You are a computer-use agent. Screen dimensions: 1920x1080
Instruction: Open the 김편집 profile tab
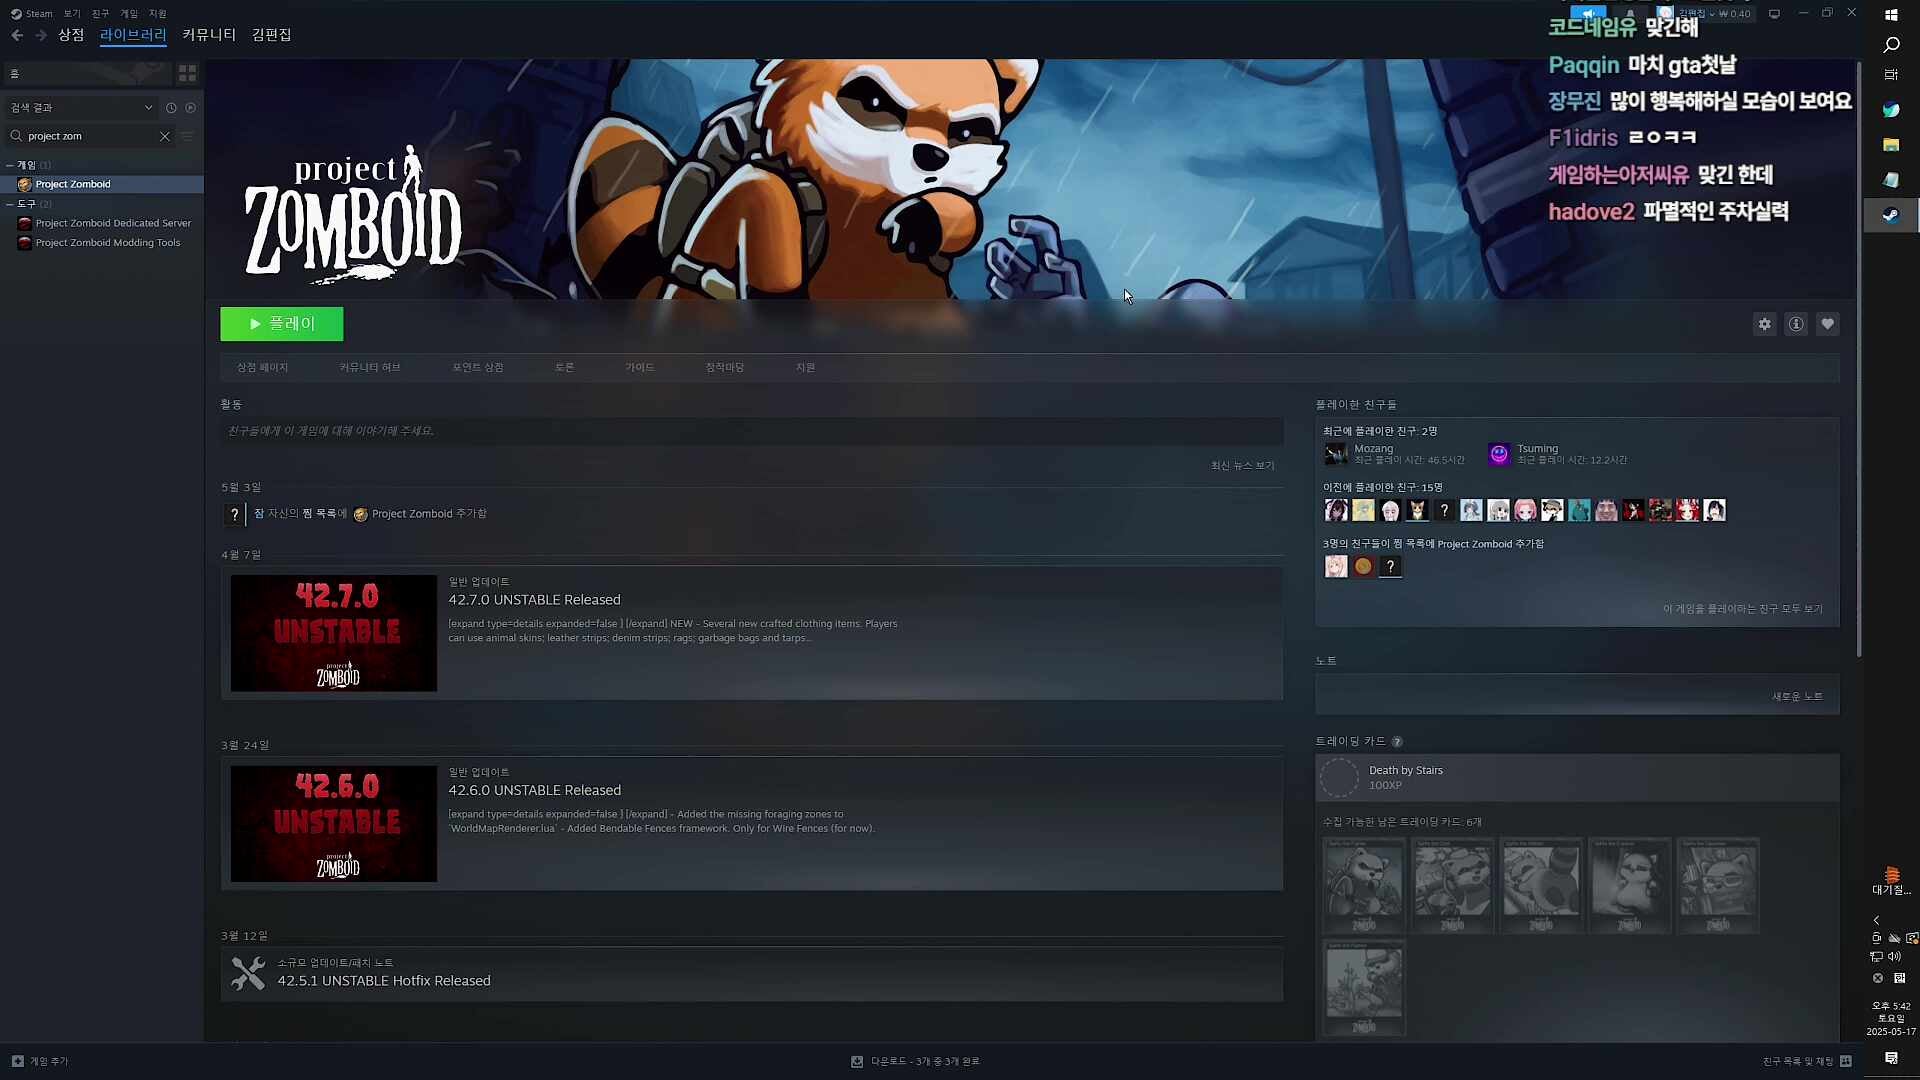[x=271, y=35]
